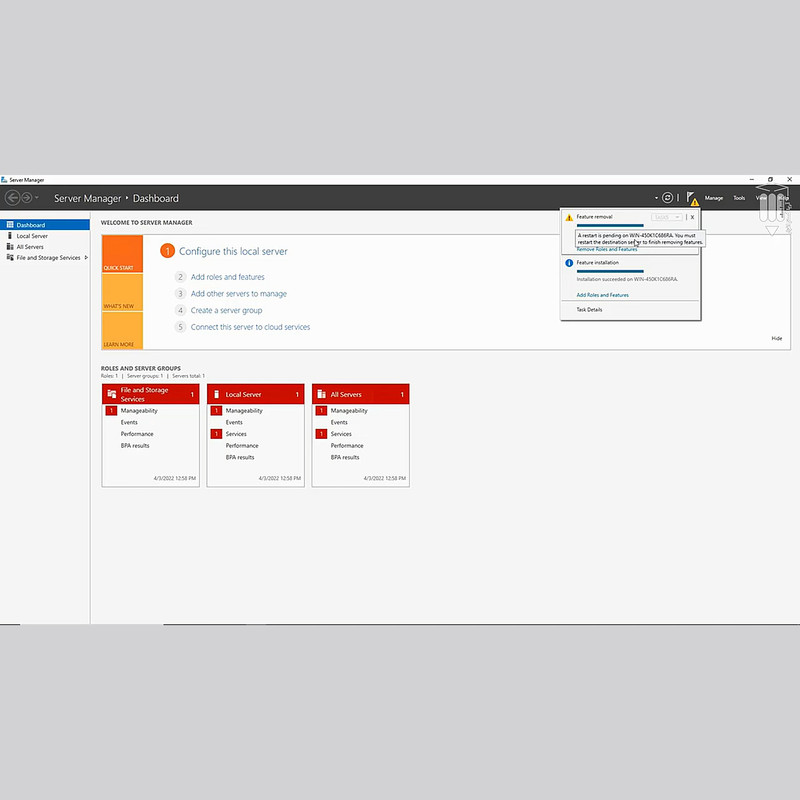Click red badge beside All Servers Manageability
Screen dimensions: 800x800
pos(321,411)
